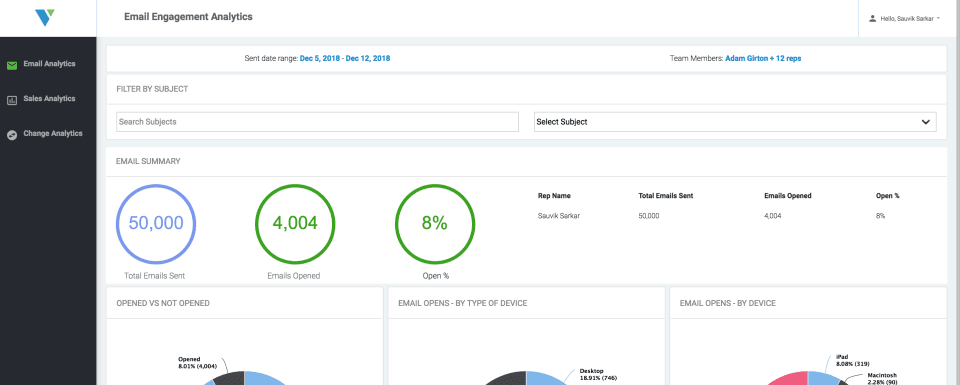Click the OPENED VS NOT OPENED heading
Viewport: 960px width, 385px height.
coord(163,303)
